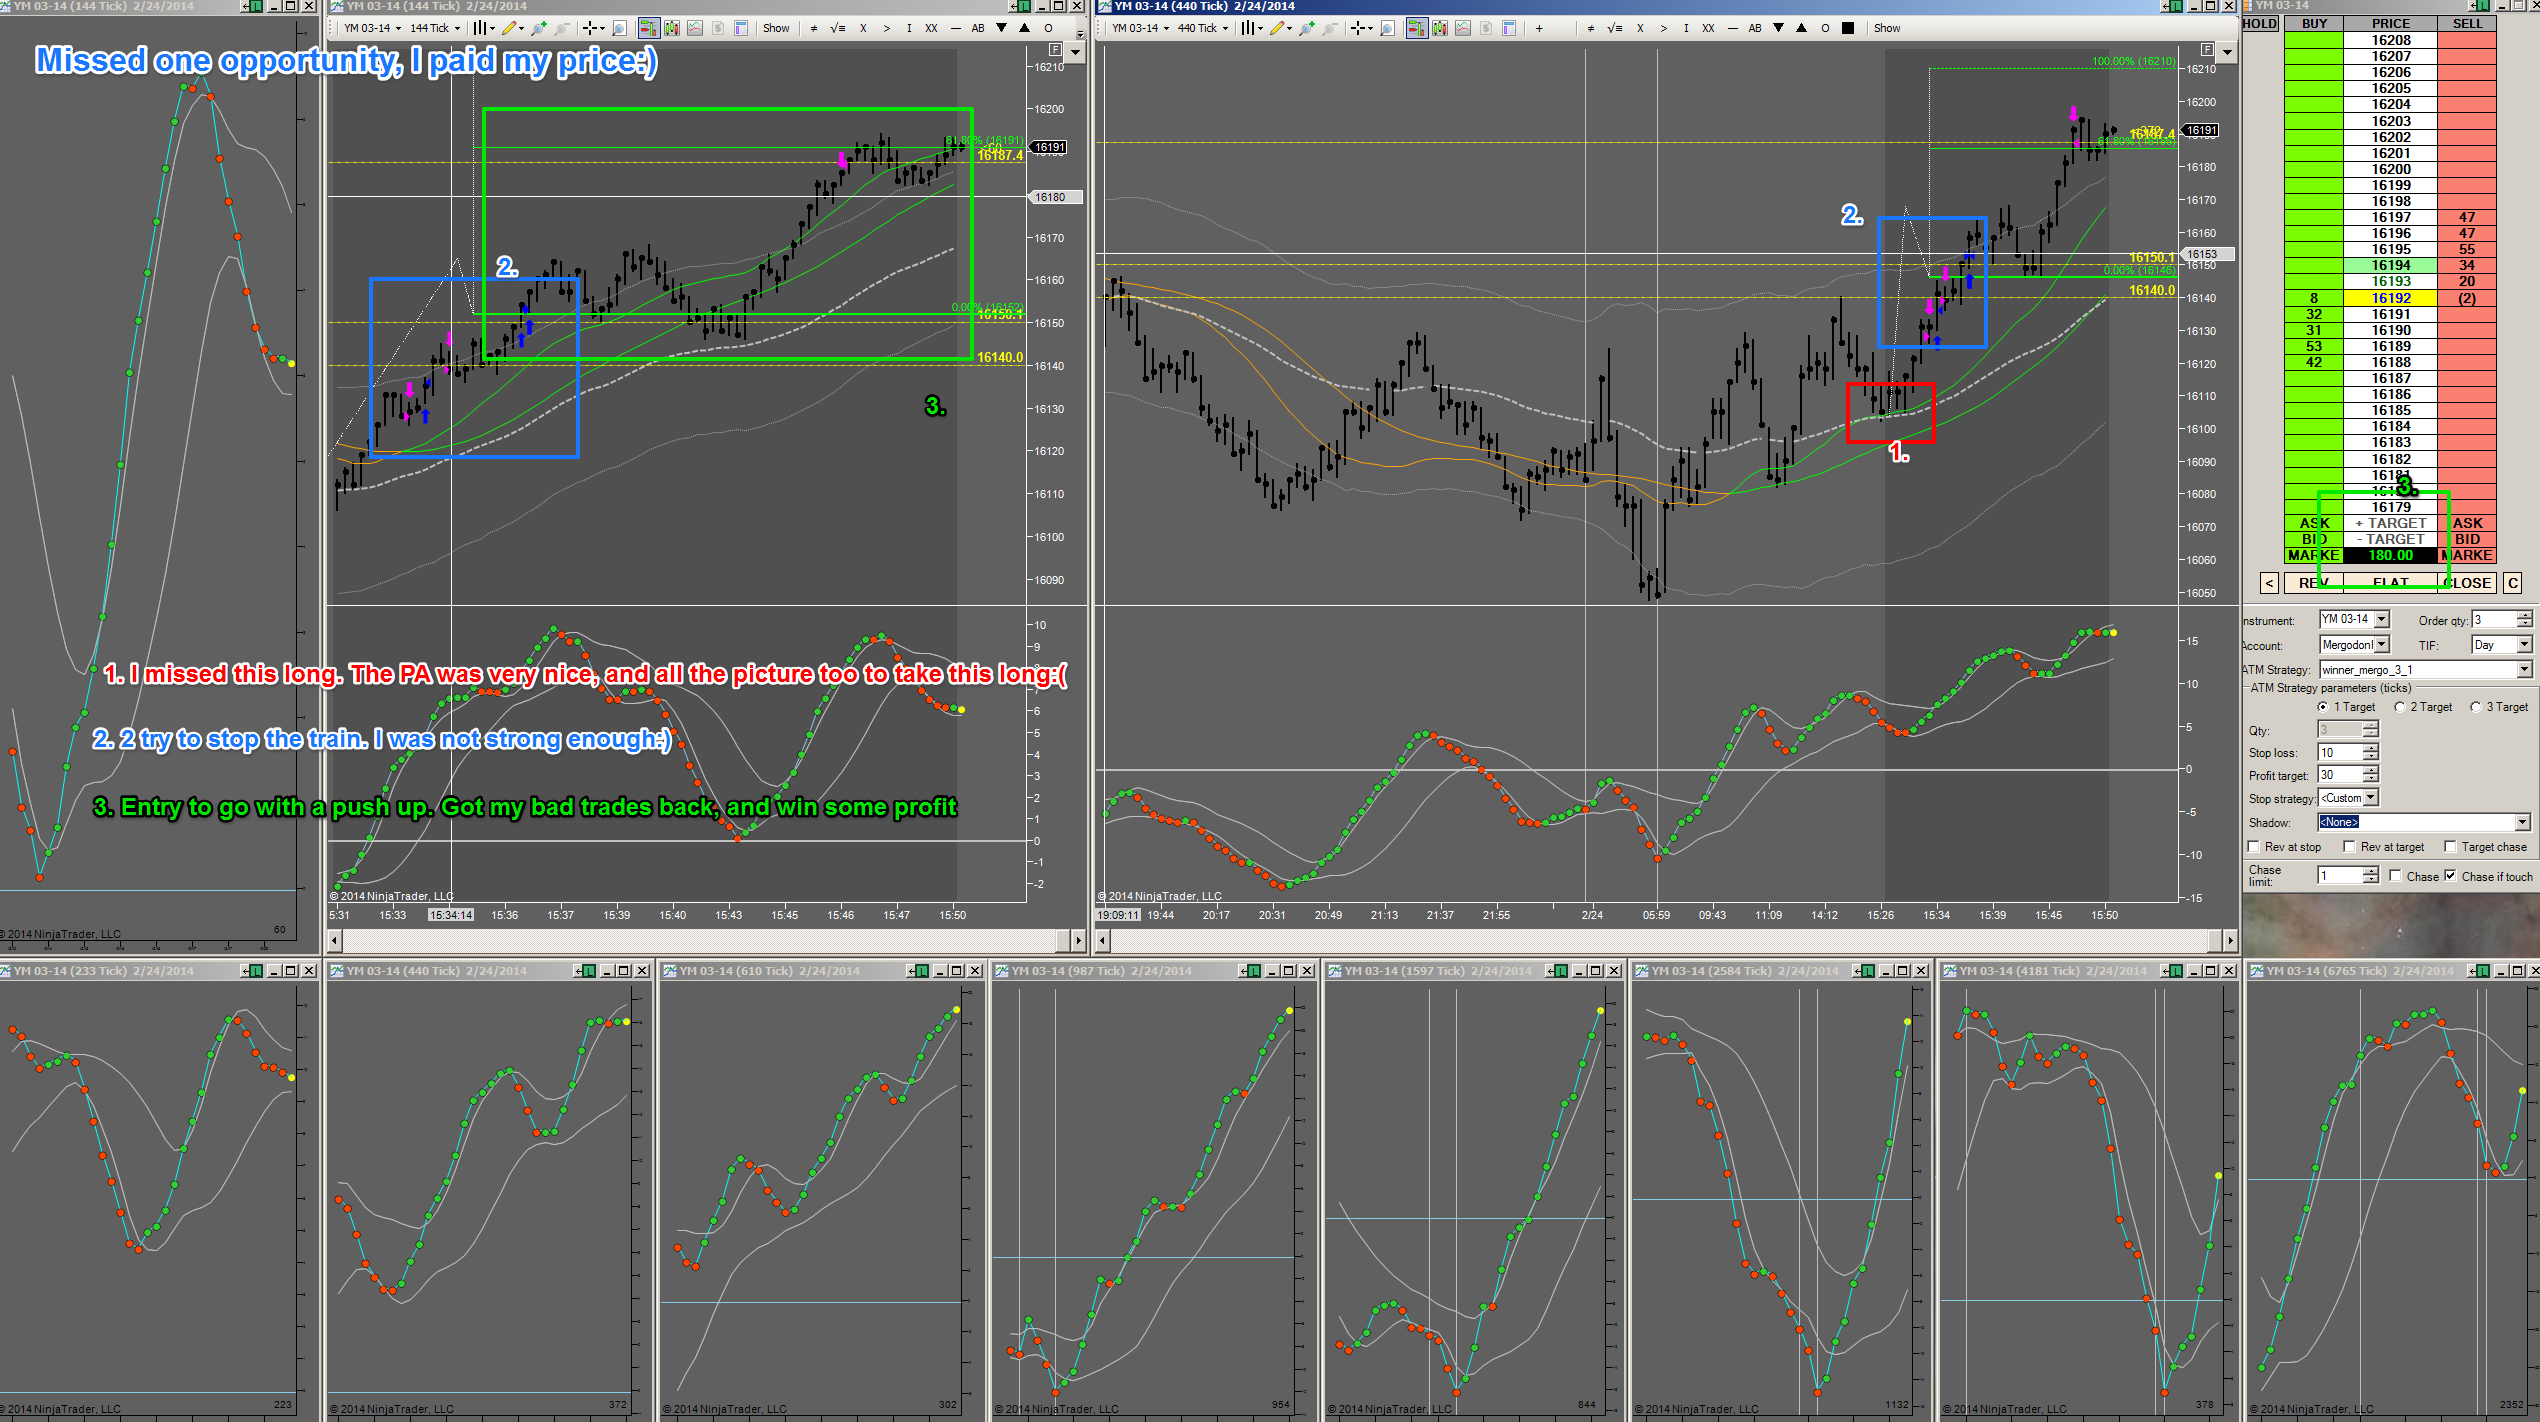Image resolution: width=2540 pixels, height=1422 pixels.
Task: Open candlestick data series icon in 144 Tick toolbar
Action: 672,28
